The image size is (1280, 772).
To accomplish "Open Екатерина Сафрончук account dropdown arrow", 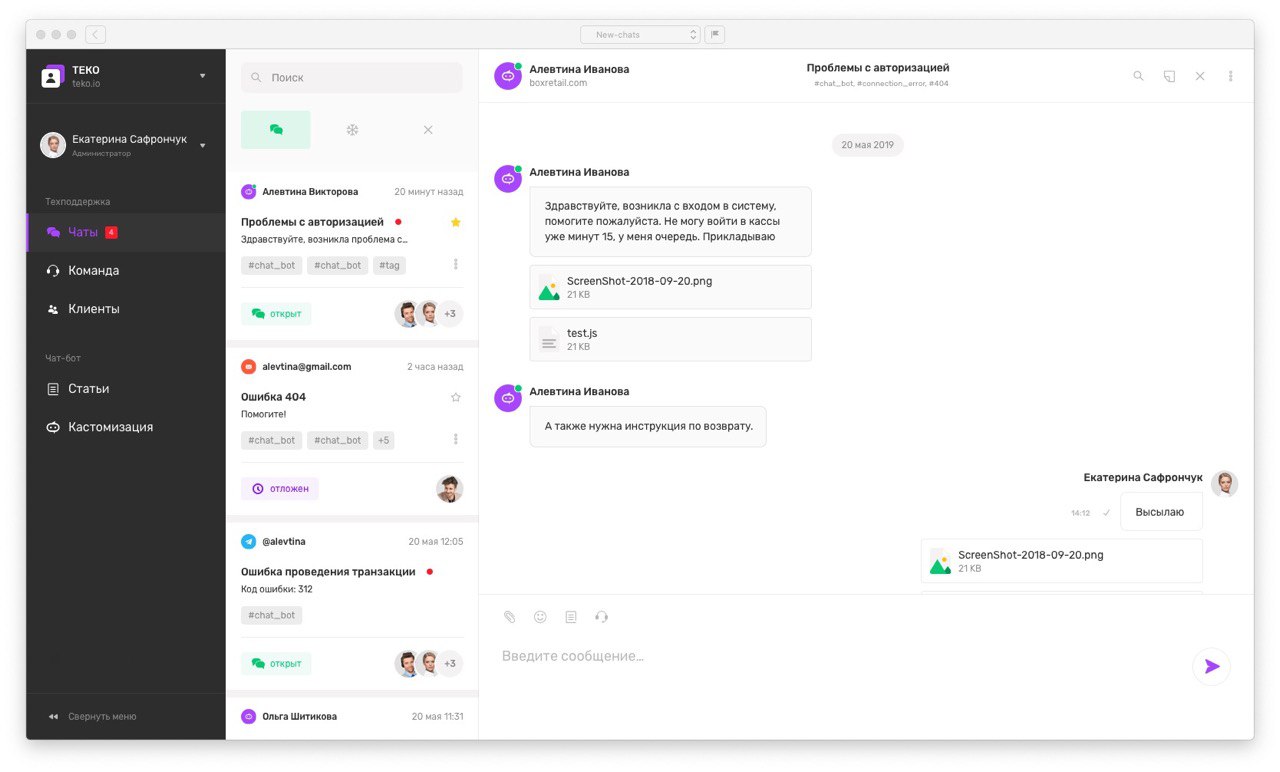I will click(202, 145).
